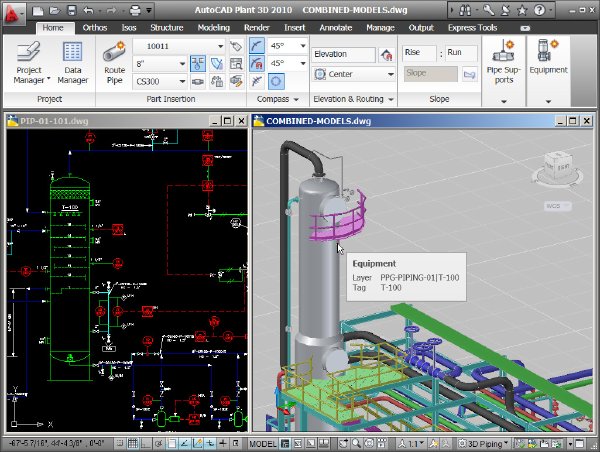
Task: Click the Pipe Supports tool
Action: click(x=504, y=62)
